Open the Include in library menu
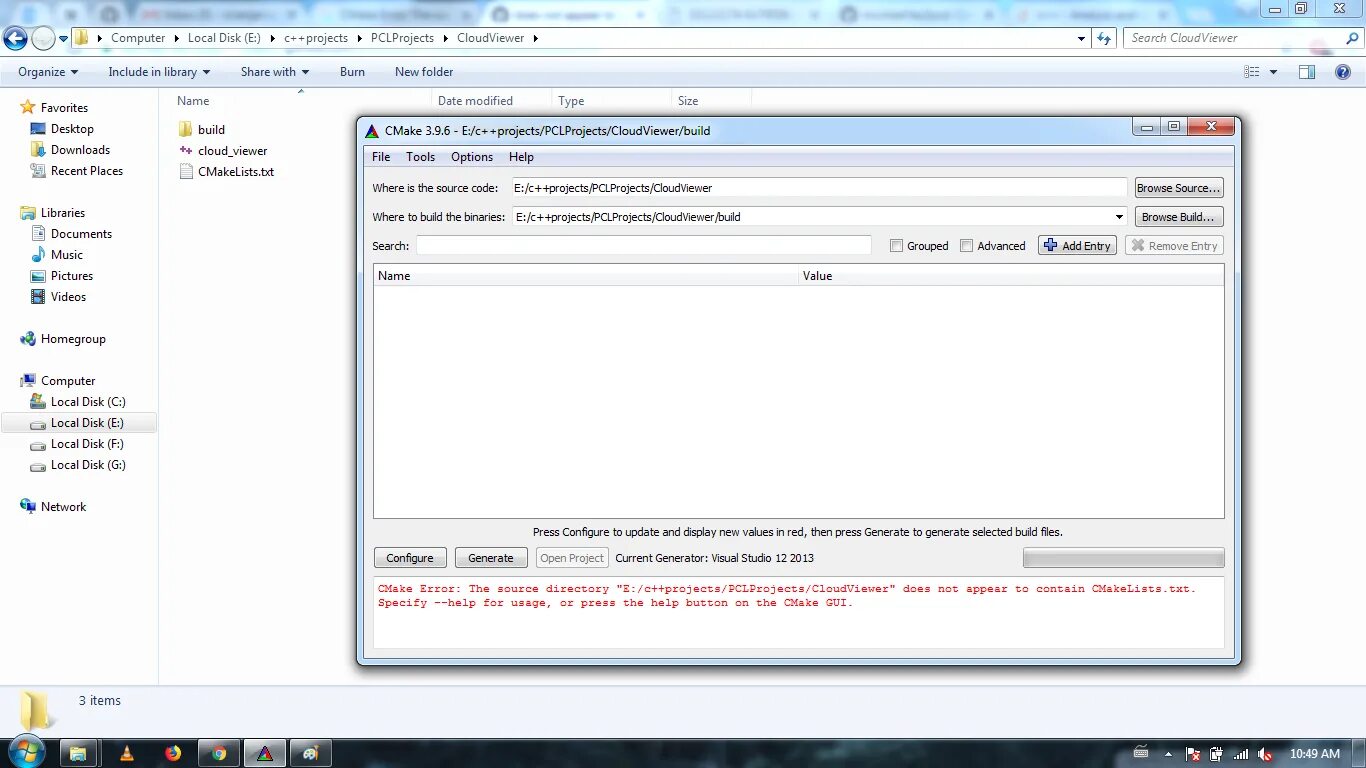This screenshot has height=768, width=1366. click(x=159, y=72)
